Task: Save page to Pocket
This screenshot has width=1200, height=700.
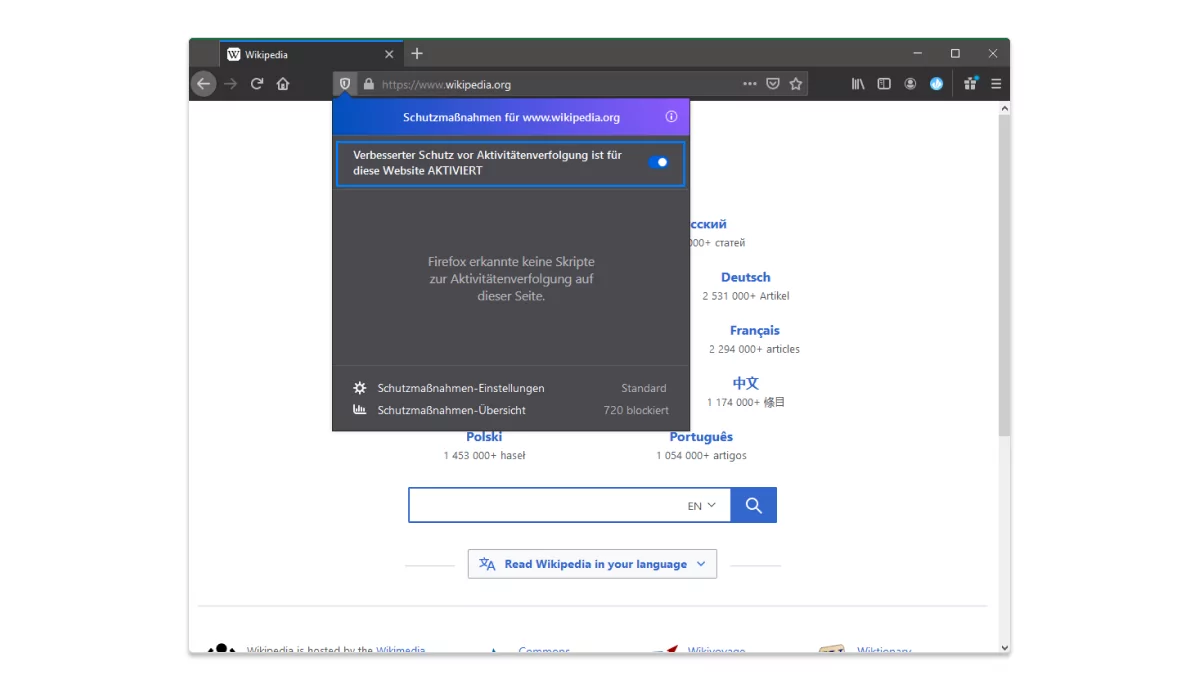Action: tap(773, 84)
